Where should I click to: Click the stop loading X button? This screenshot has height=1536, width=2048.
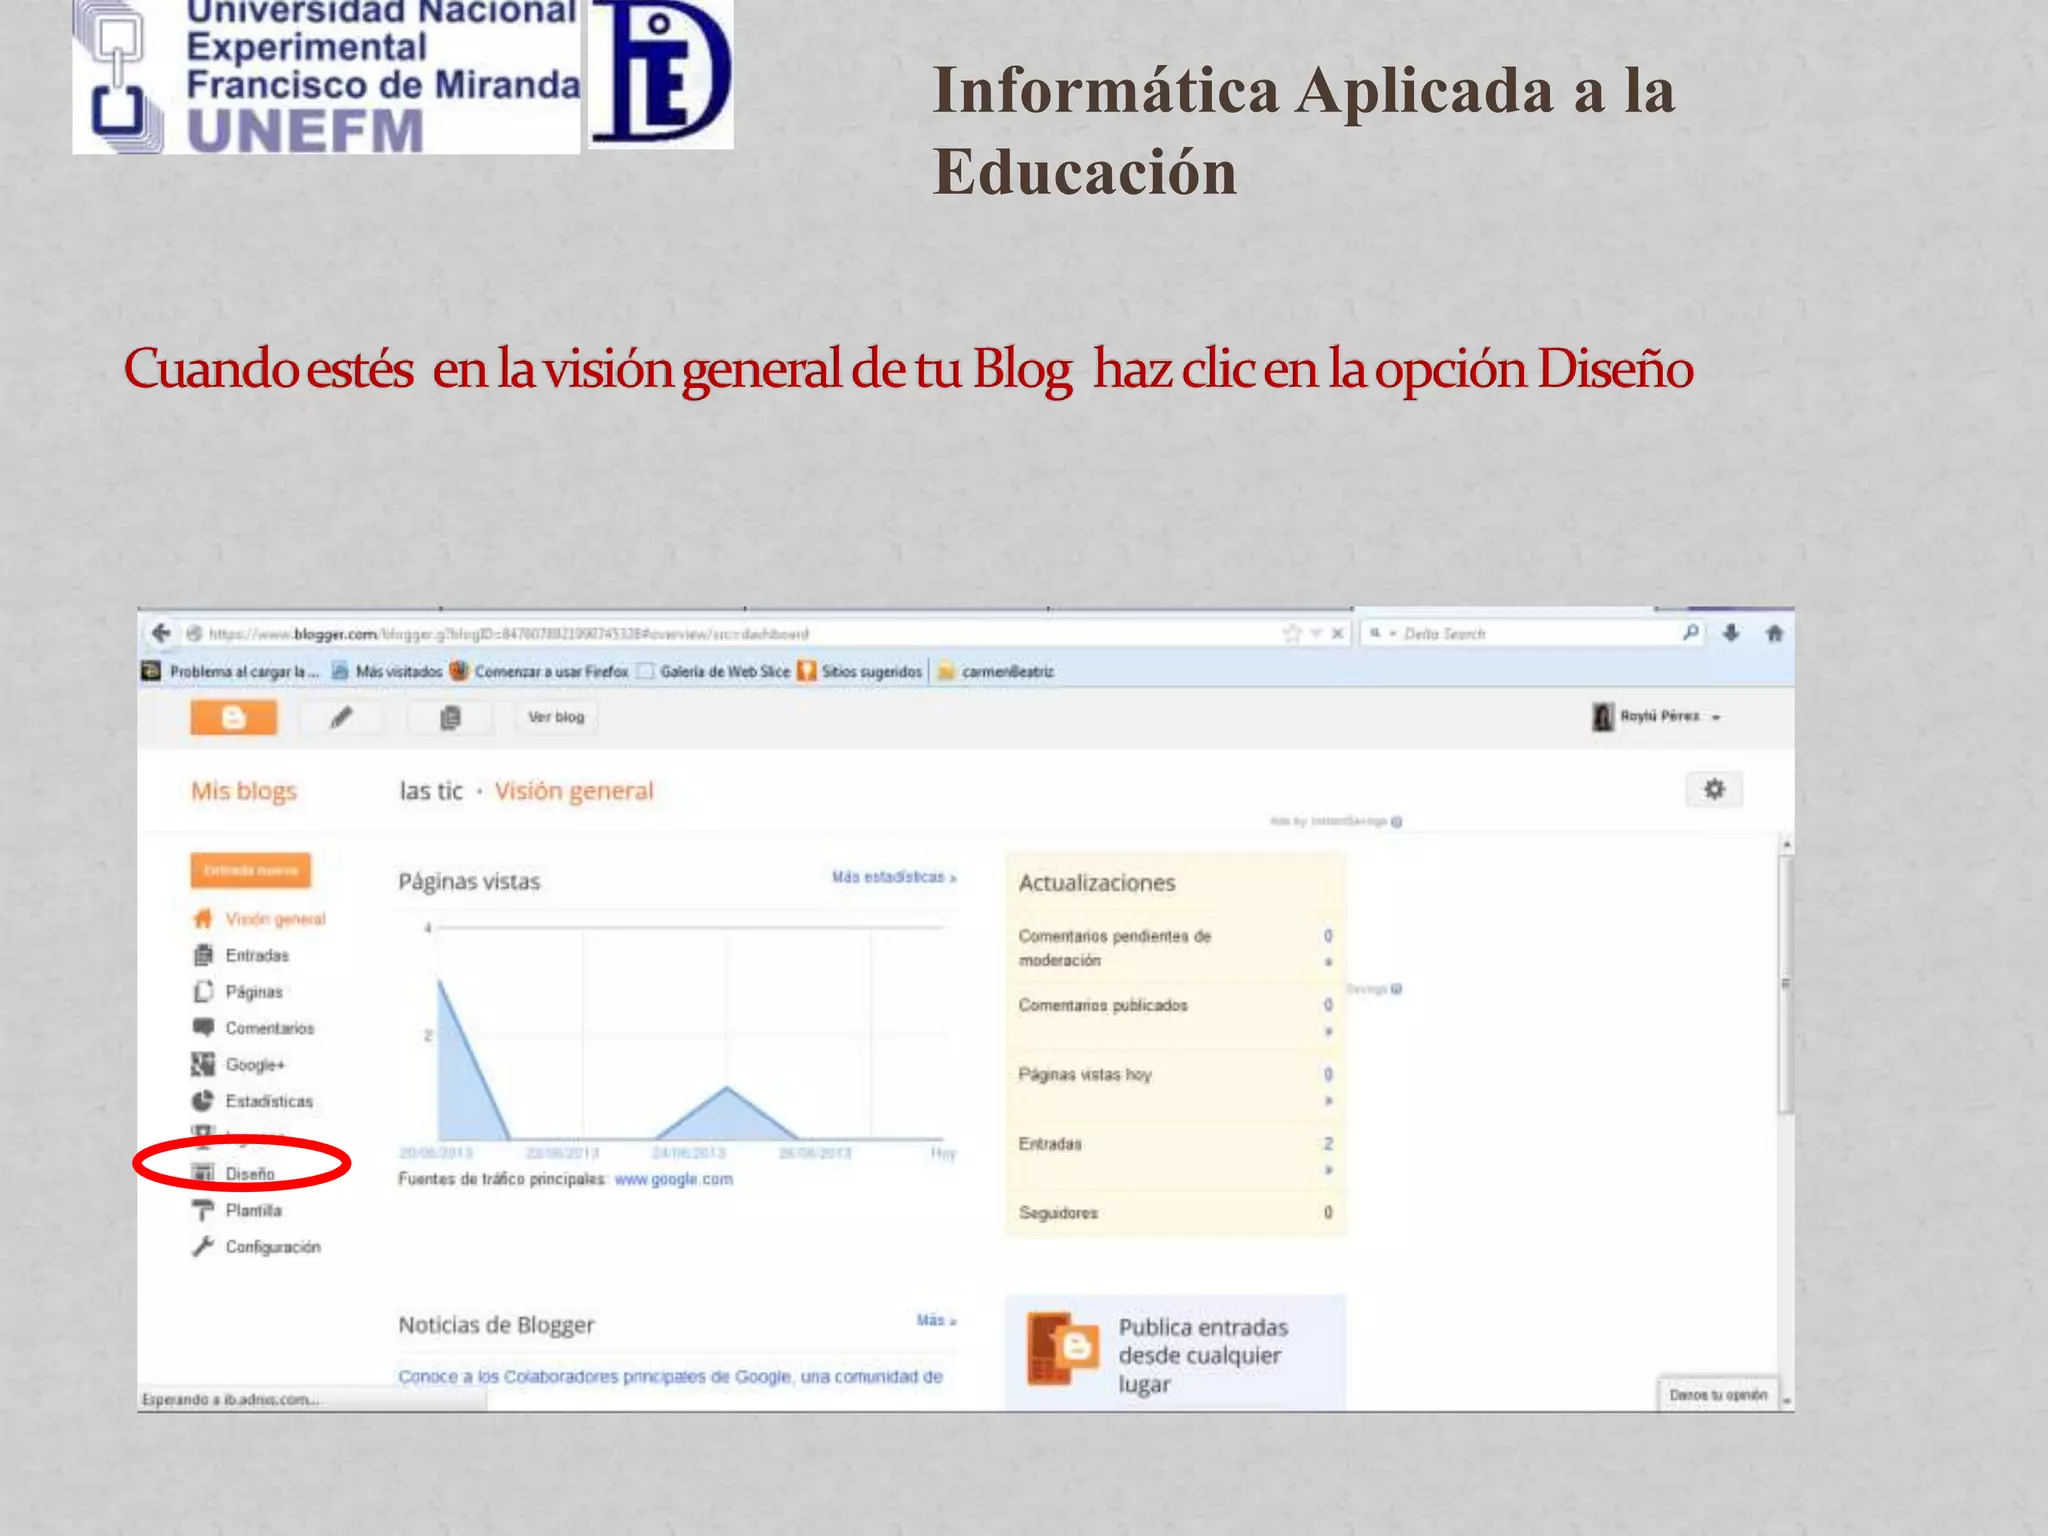point(1337,633)
